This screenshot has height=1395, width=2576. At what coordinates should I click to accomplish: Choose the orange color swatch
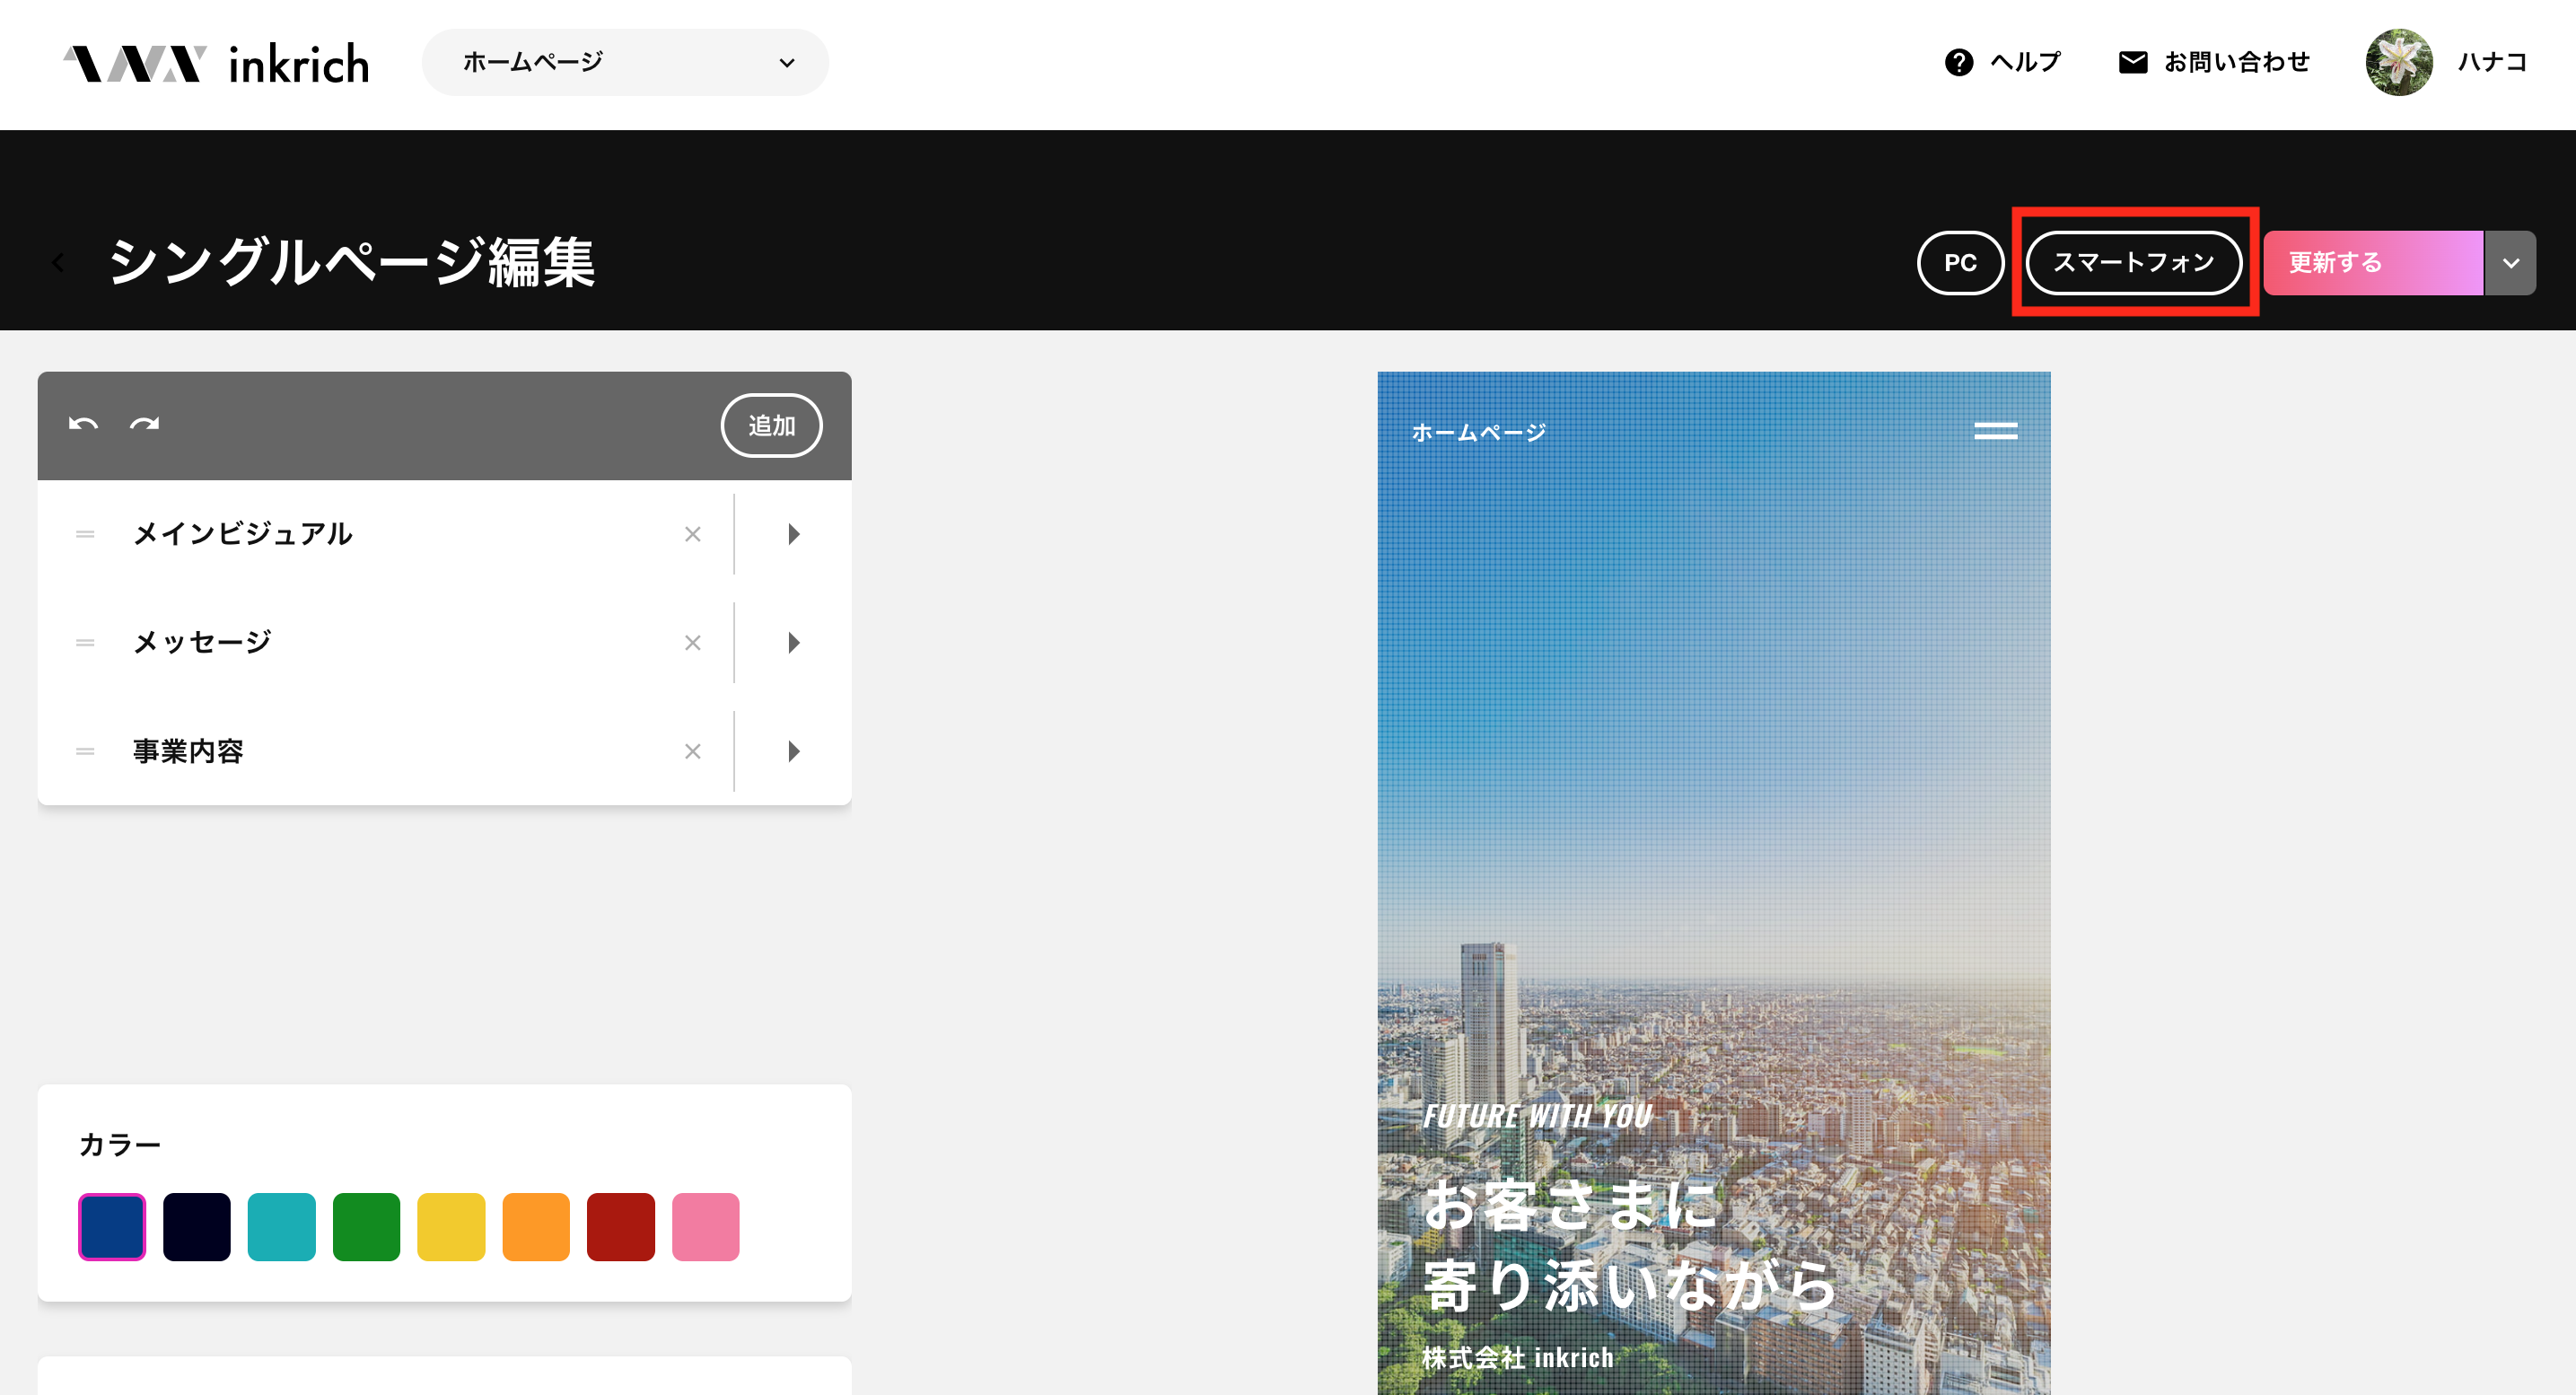pos(536,1227)
